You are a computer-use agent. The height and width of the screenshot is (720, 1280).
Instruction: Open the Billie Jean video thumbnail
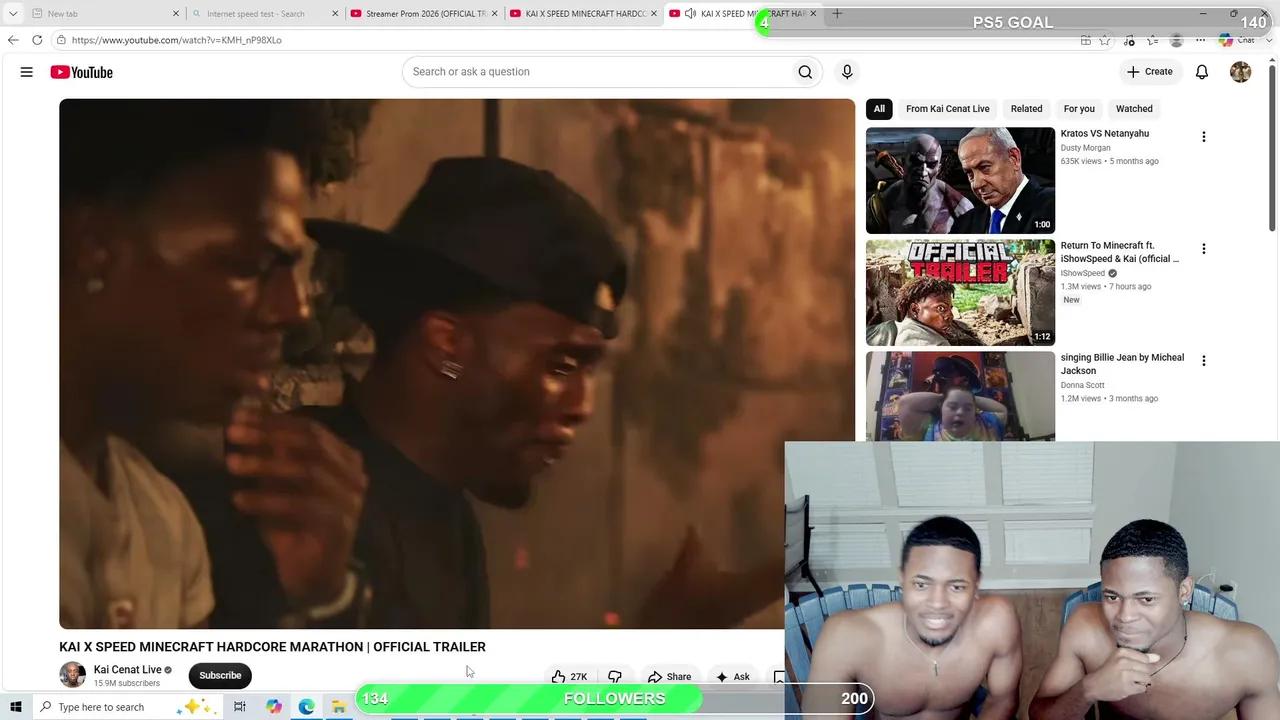tap(960, 396)
